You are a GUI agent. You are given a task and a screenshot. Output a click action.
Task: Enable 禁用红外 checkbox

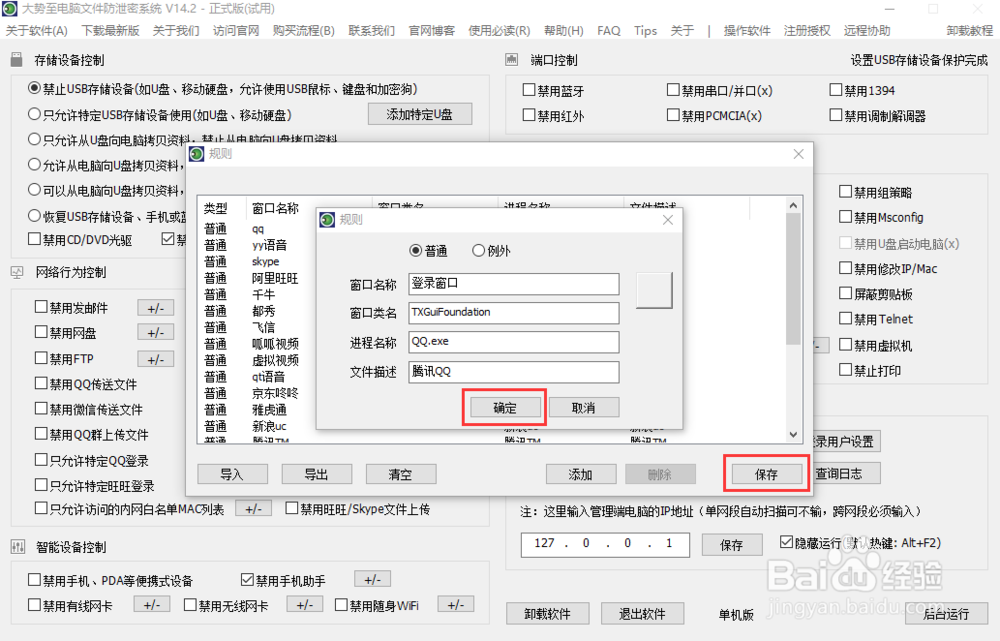(529, 115)
